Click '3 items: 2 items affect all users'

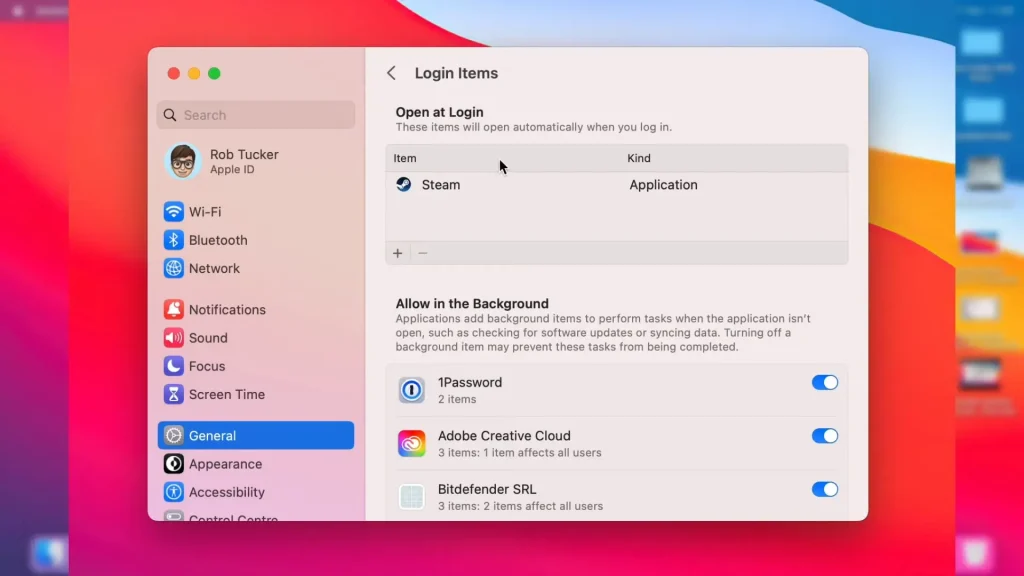click(520, 506)
